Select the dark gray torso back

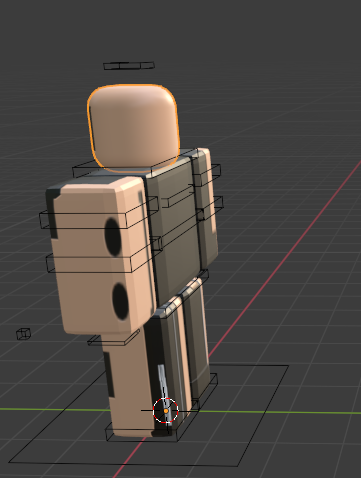click(173, 230)
